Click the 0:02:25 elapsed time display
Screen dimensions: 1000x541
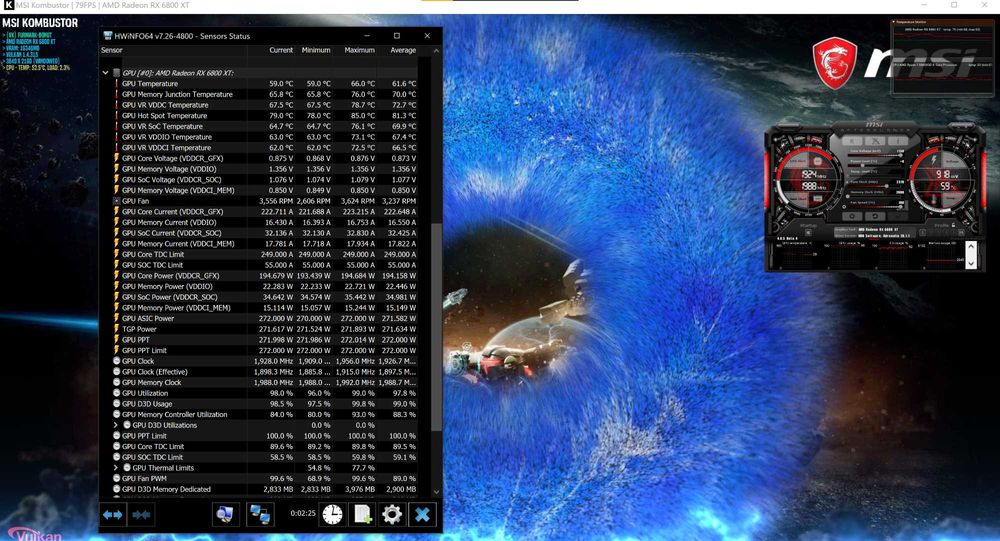[x=303, y=513]
